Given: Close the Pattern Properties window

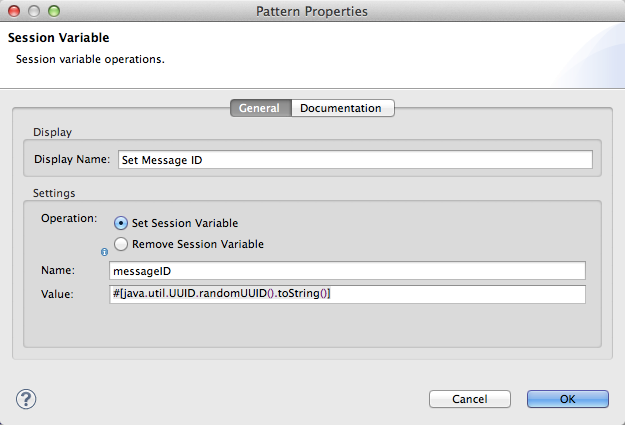Looking at the screenshot, I should point(16,12).
